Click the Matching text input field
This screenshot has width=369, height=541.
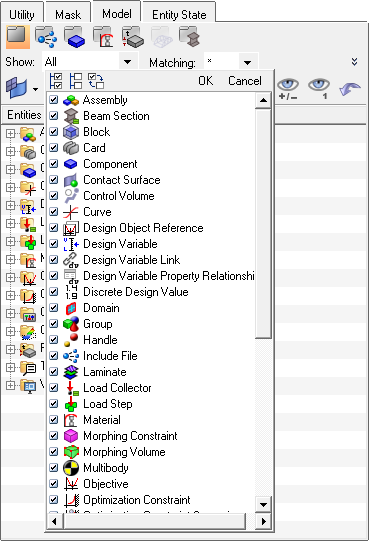coord(221,62)
